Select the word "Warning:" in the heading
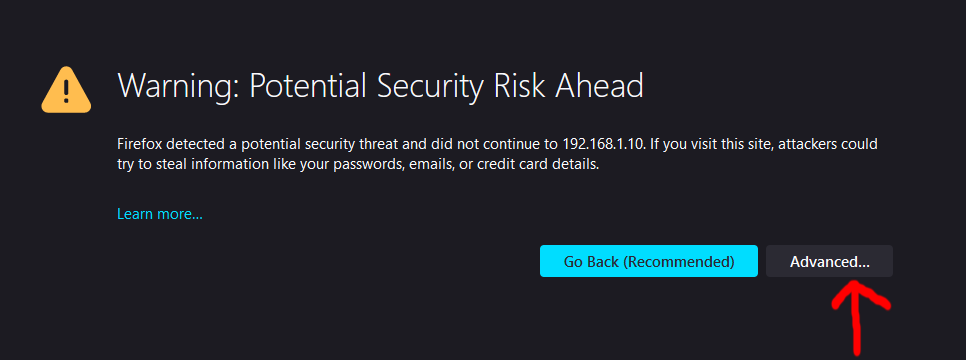 [179, 86]
